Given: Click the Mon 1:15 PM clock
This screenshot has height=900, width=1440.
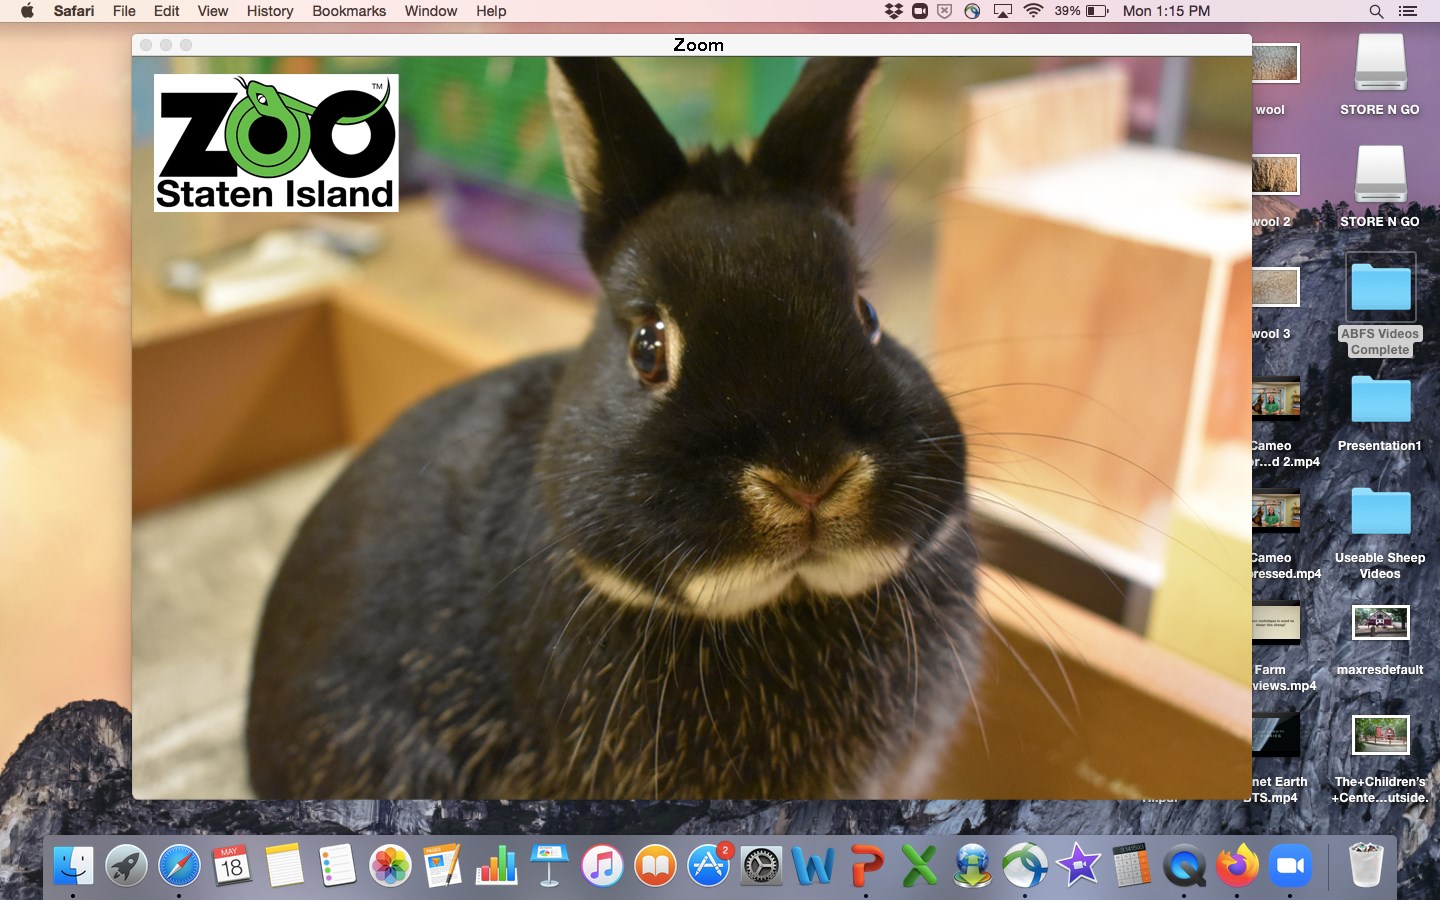Looking at the screenshot, I should (x=1166, y=11).
